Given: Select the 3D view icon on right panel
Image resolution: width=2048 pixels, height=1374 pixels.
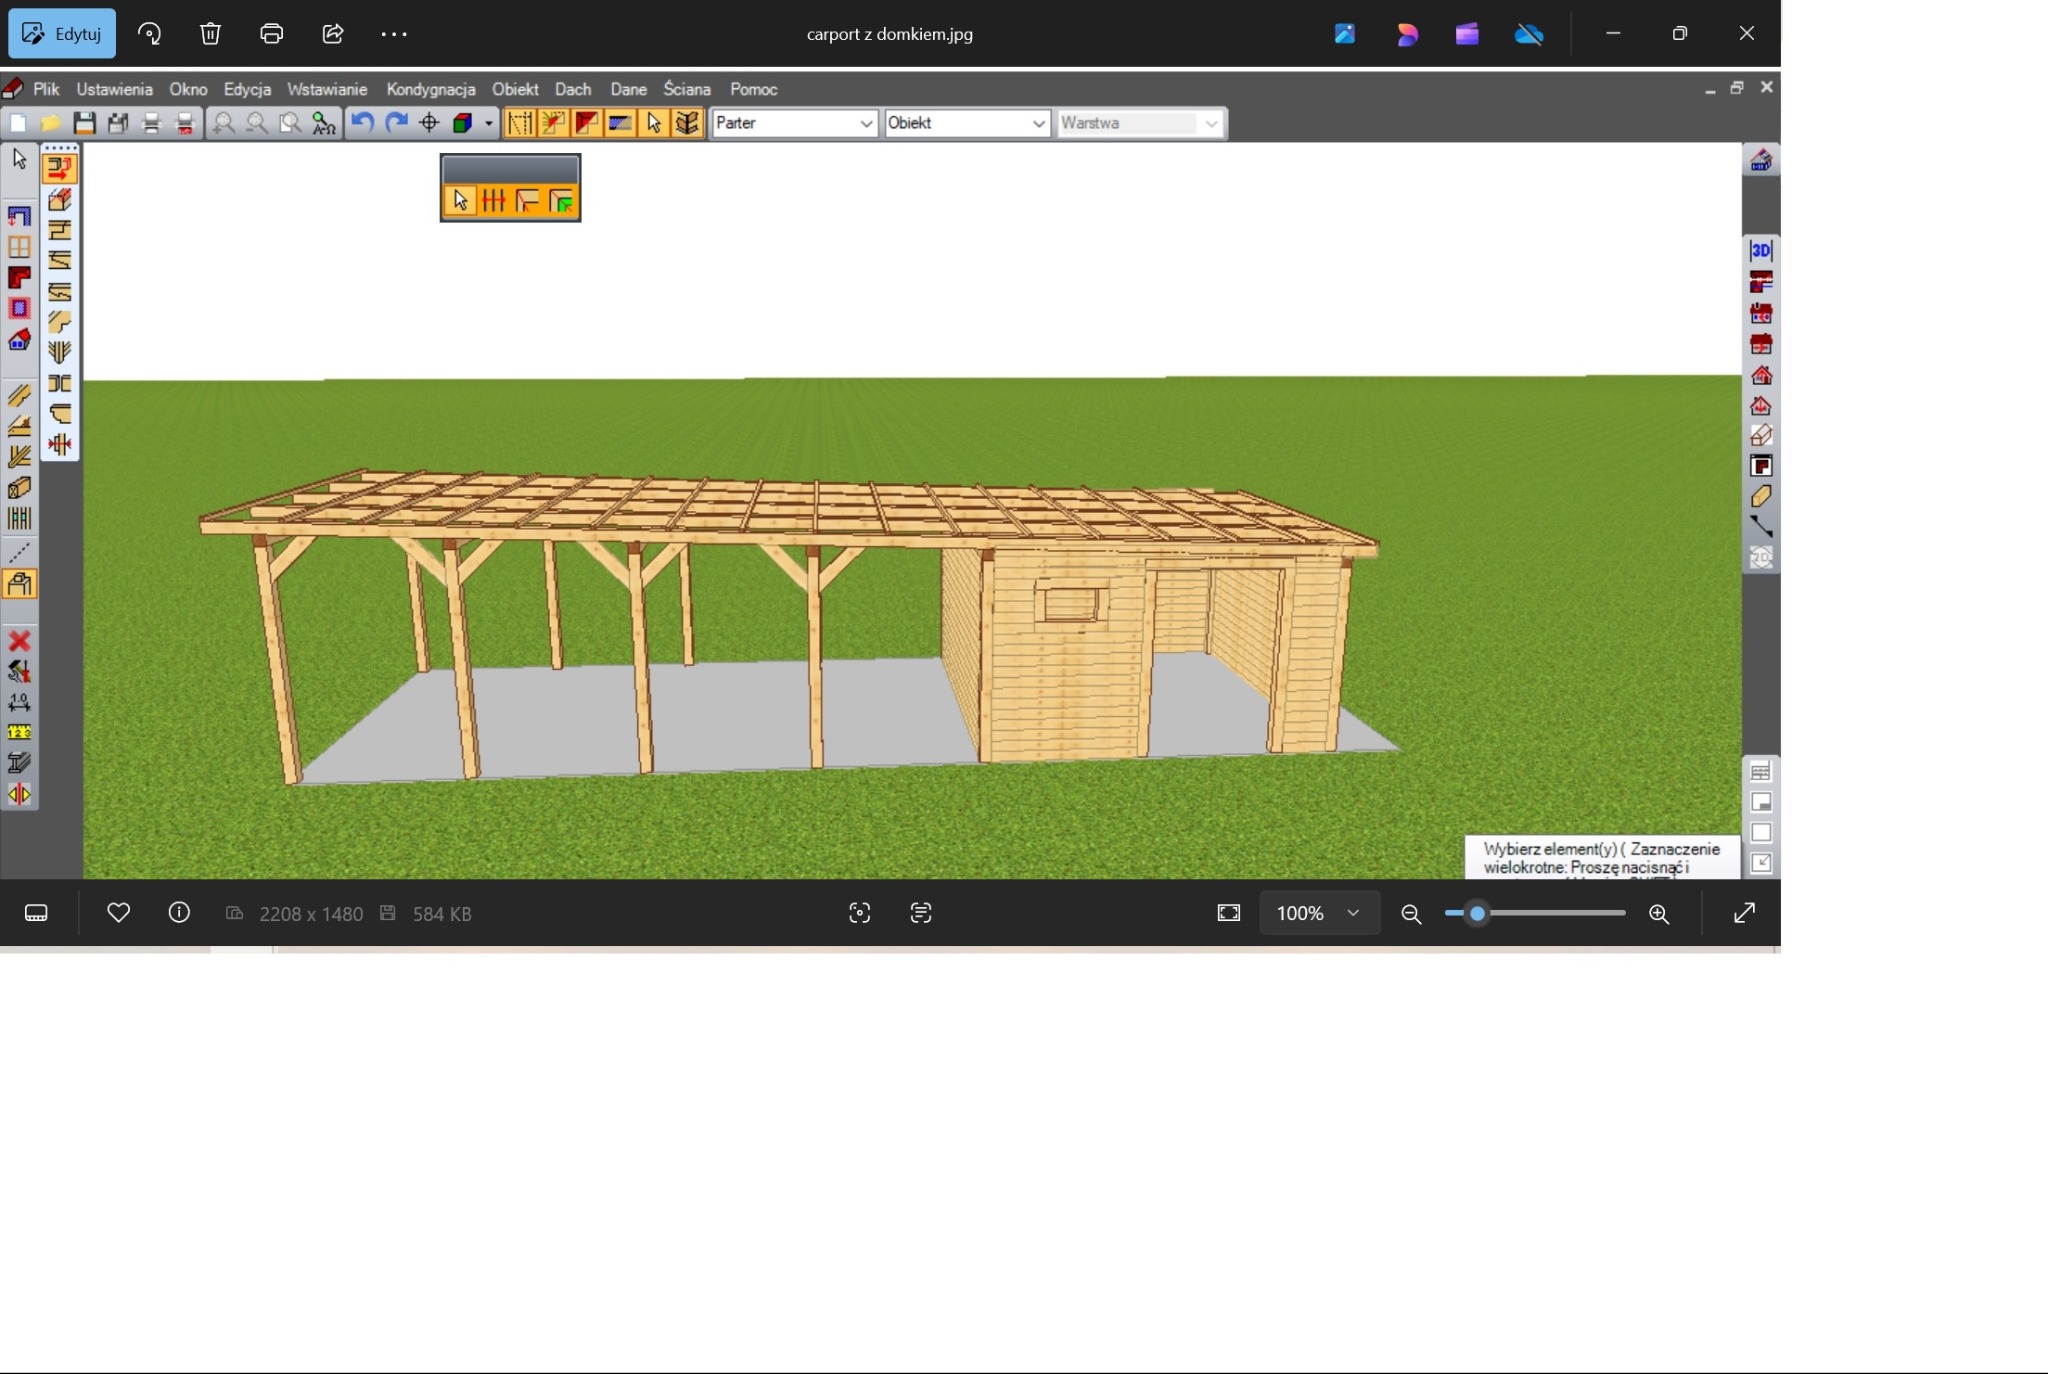Looking at the screenshot, I should 1760,250.
